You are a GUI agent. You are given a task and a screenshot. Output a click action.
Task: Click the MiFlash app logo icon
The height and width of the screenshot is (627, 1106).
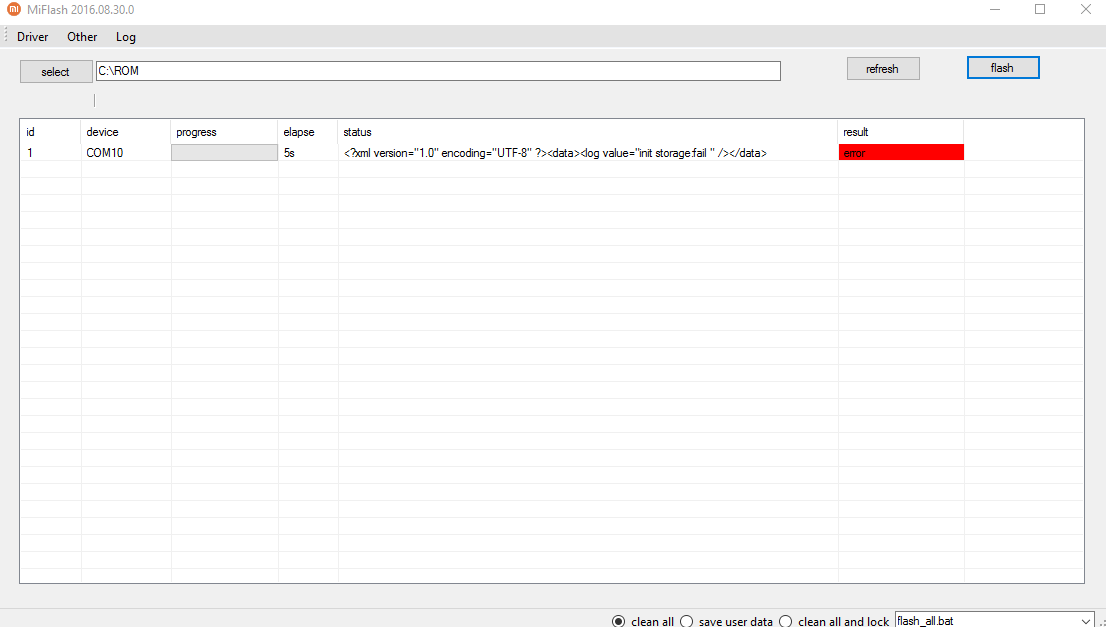[13, 10]
